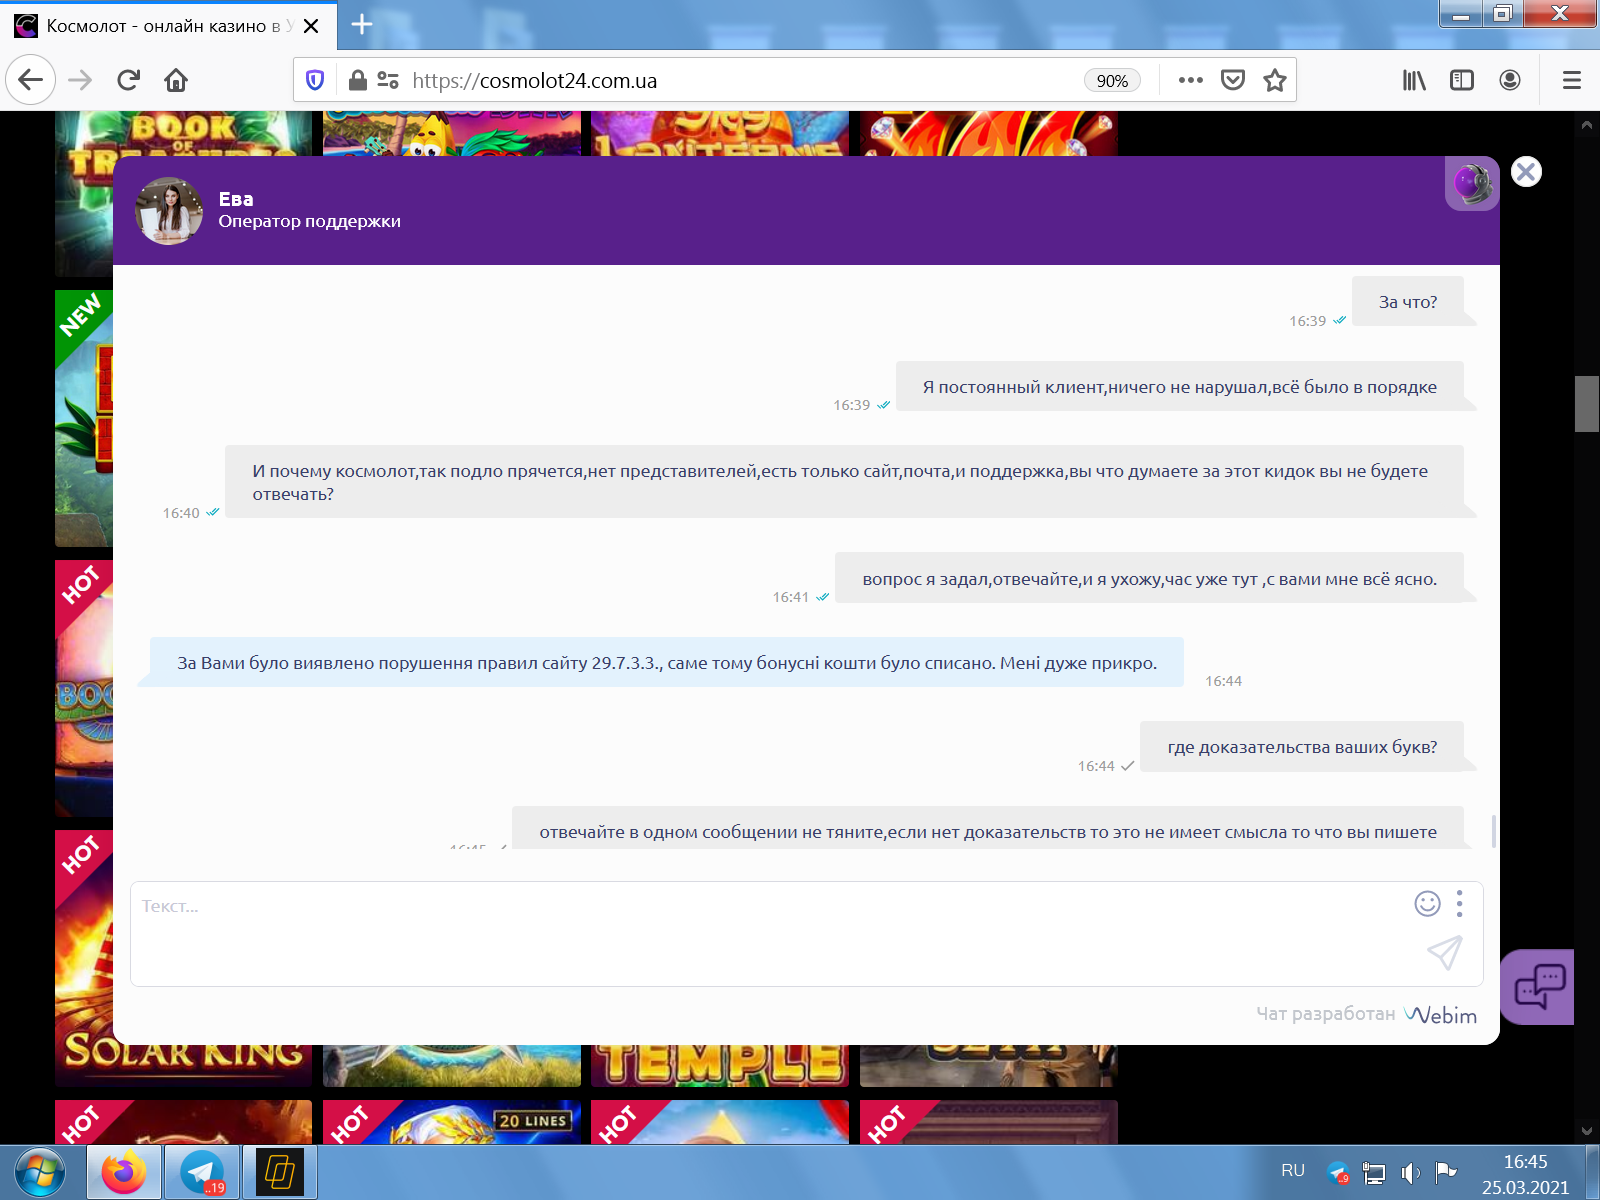Reset the 90% zoom level badge
Viewport: 1600px width, 1200px height.
point(1112,81)
